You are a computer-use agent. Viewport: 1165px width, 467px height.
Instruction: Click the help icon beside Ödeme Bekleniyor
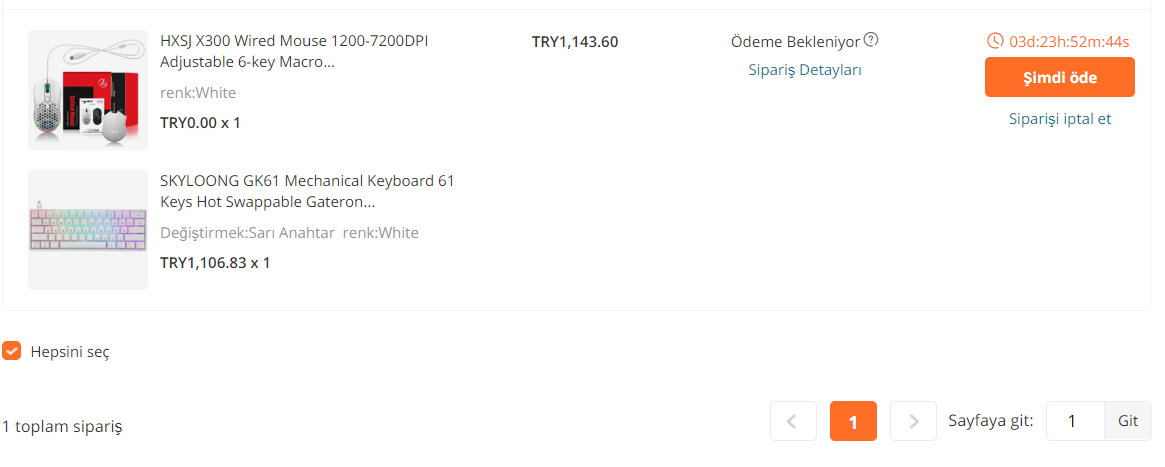tap(871, 41)
